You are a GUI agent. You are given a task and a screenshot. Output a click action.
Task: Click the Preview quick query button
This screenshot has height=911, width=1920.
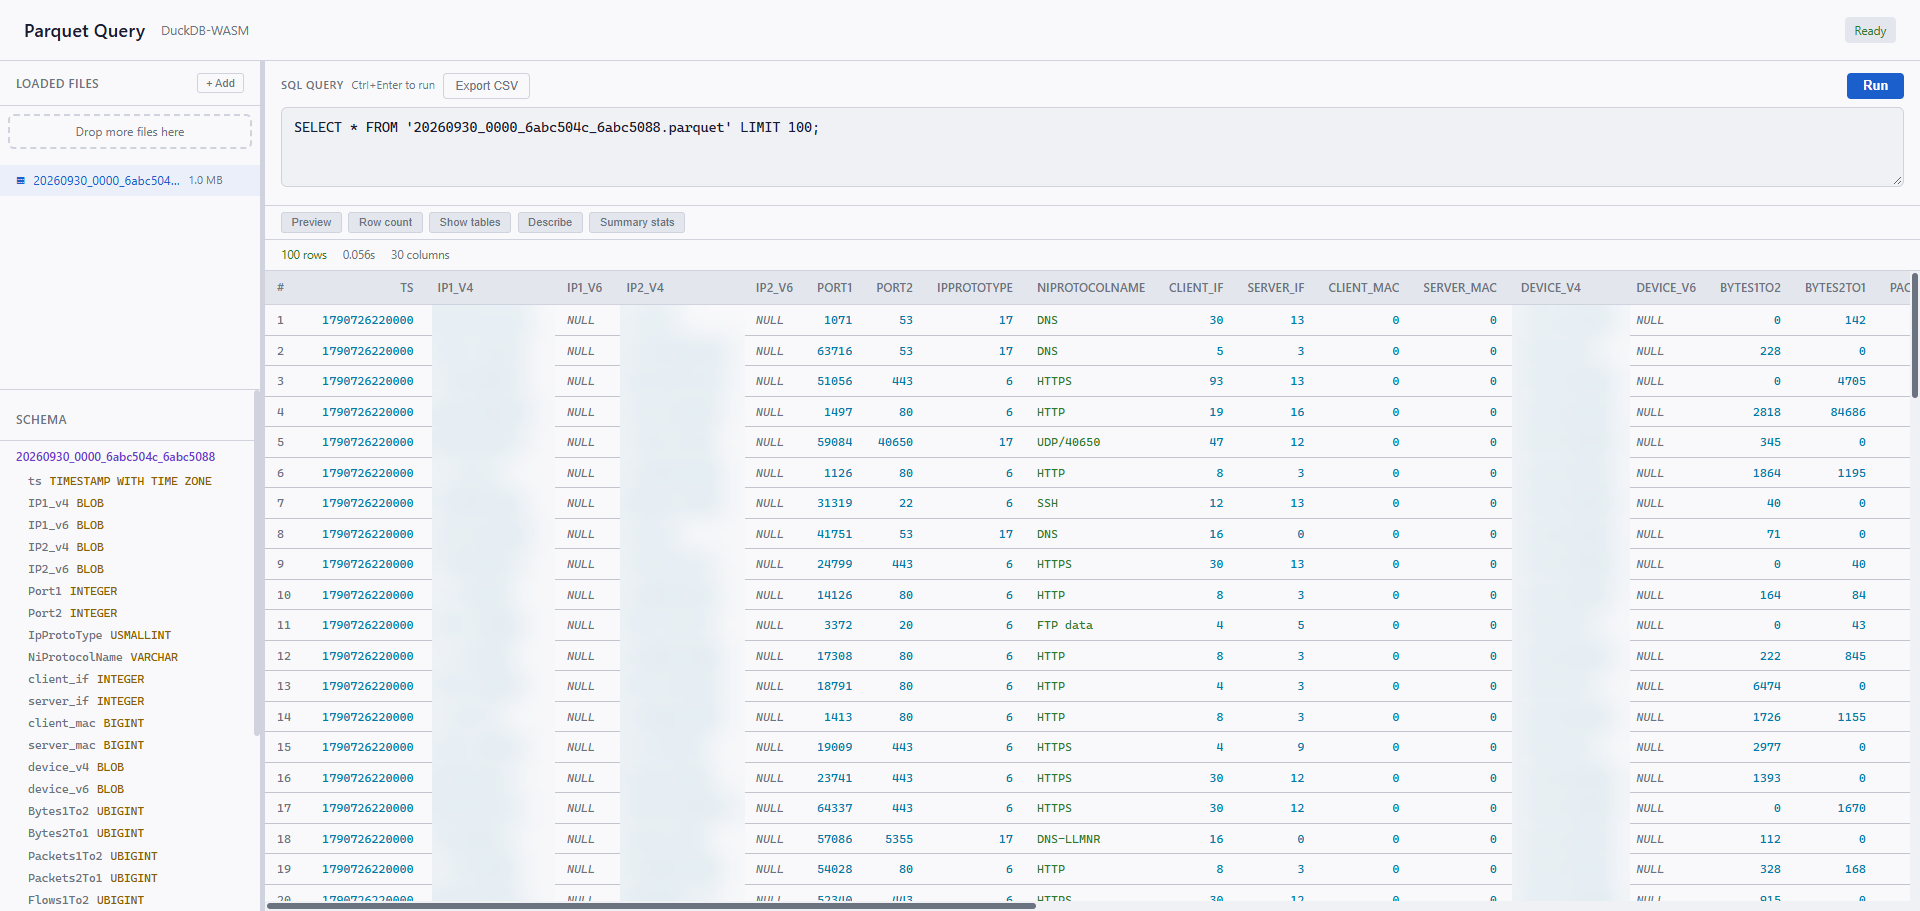pos(311,222)
